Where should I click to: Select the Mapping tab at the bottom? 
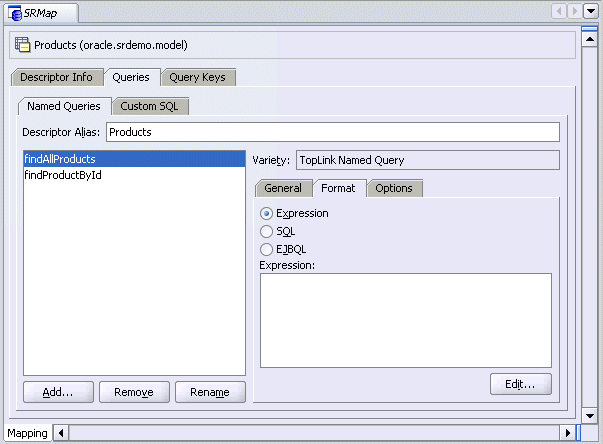point(27,433)
